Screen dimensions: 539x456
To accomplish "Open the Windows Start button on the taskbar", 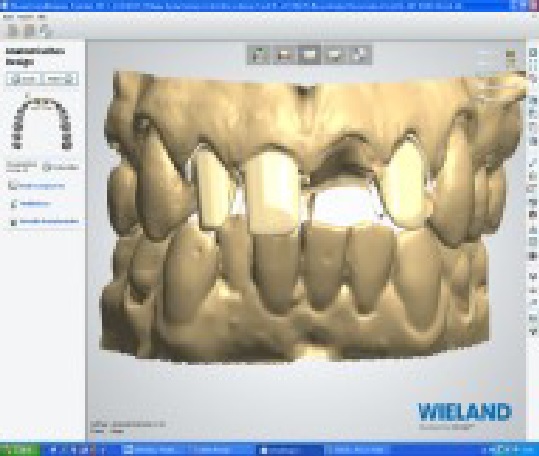I will [20, 449].
